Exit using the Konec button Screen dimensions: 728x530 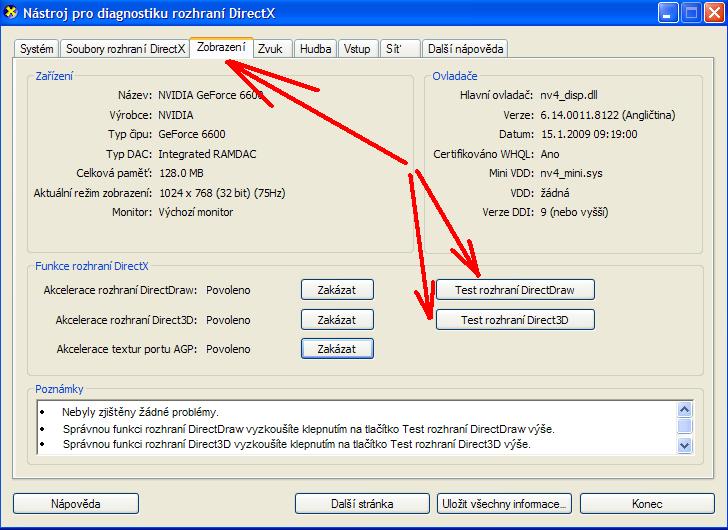[x=647, y=503]
